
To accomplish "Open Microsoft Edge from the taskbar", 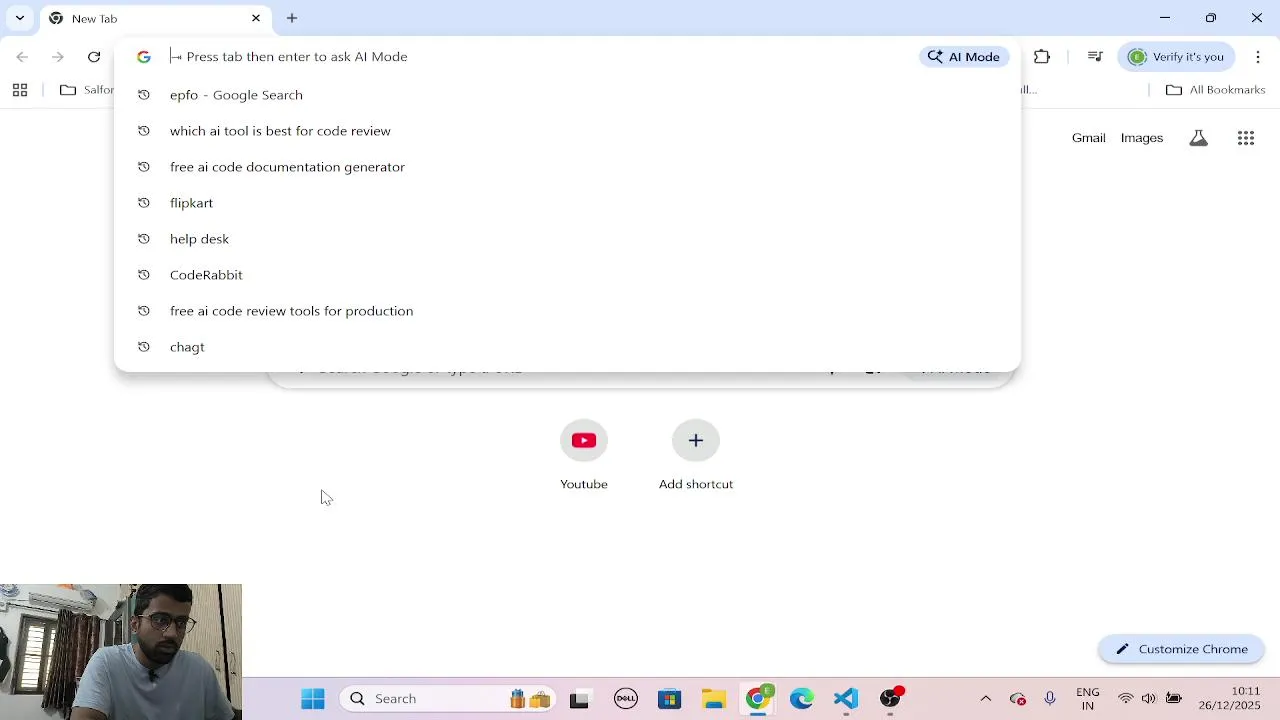I will point(802,699).
